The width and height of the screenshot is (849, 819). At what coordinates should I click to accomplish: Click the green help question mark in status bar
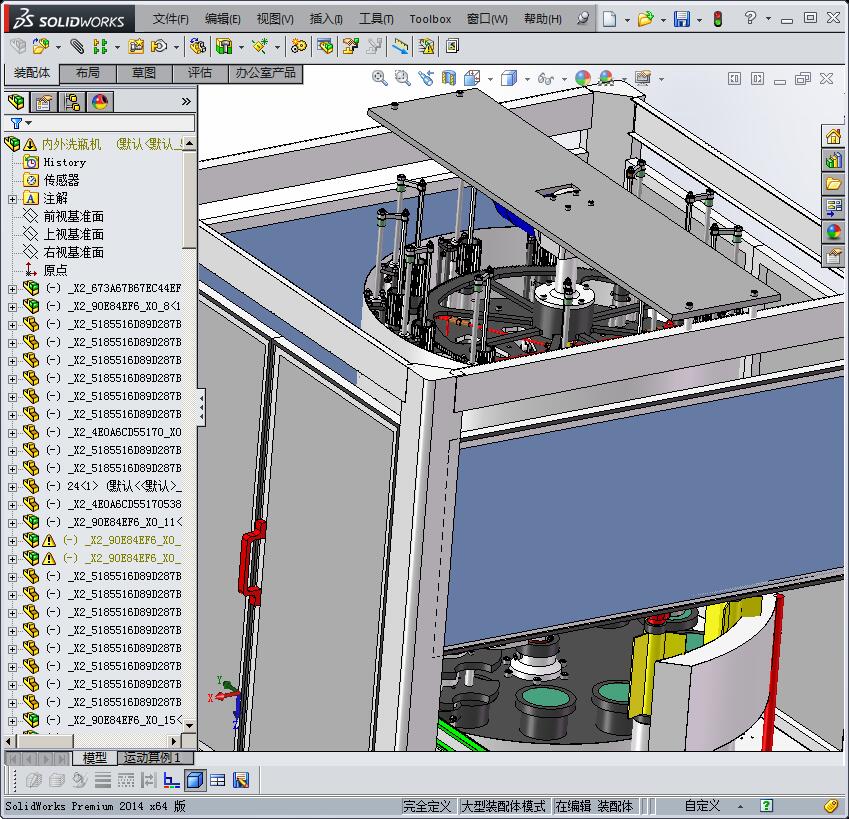click(x=766, y=806)
